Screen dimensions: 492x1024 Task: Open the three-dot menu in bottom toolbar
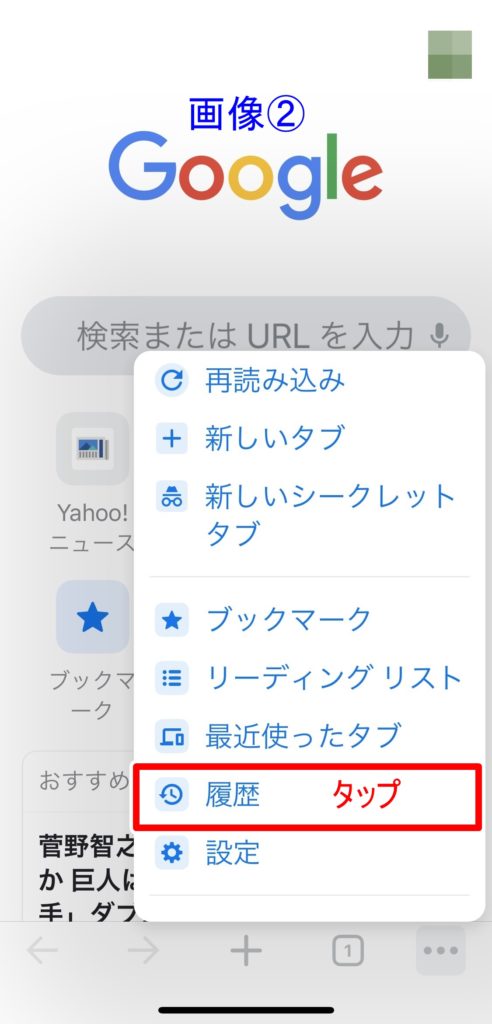[441, 951]
